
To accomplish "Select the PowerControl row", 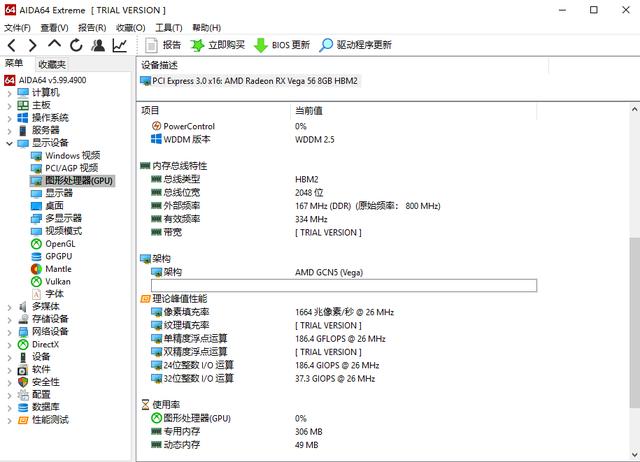I will pos(343,126).
